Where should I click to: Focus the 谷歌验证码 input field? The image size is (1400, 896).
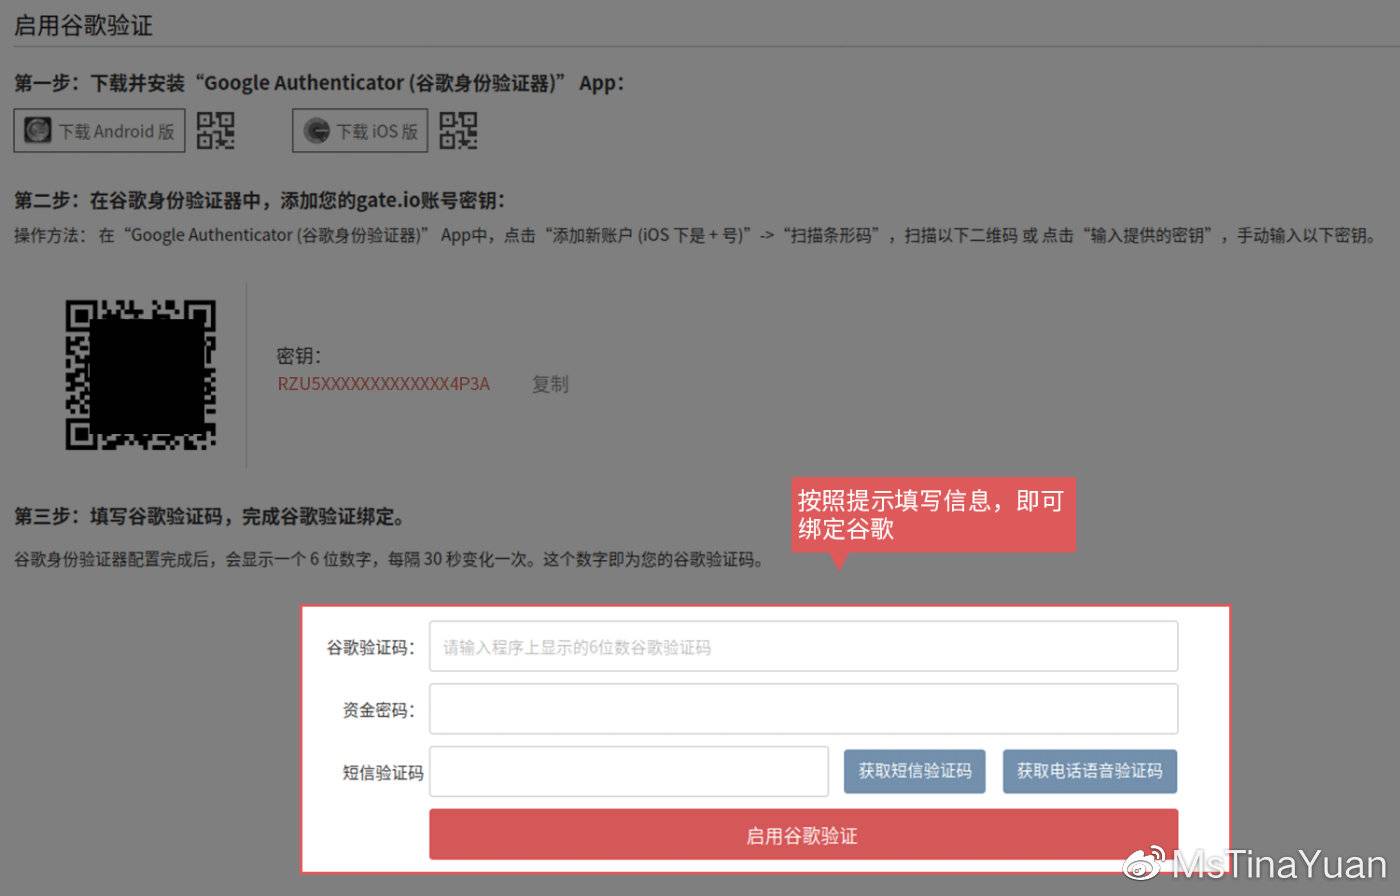803,646
